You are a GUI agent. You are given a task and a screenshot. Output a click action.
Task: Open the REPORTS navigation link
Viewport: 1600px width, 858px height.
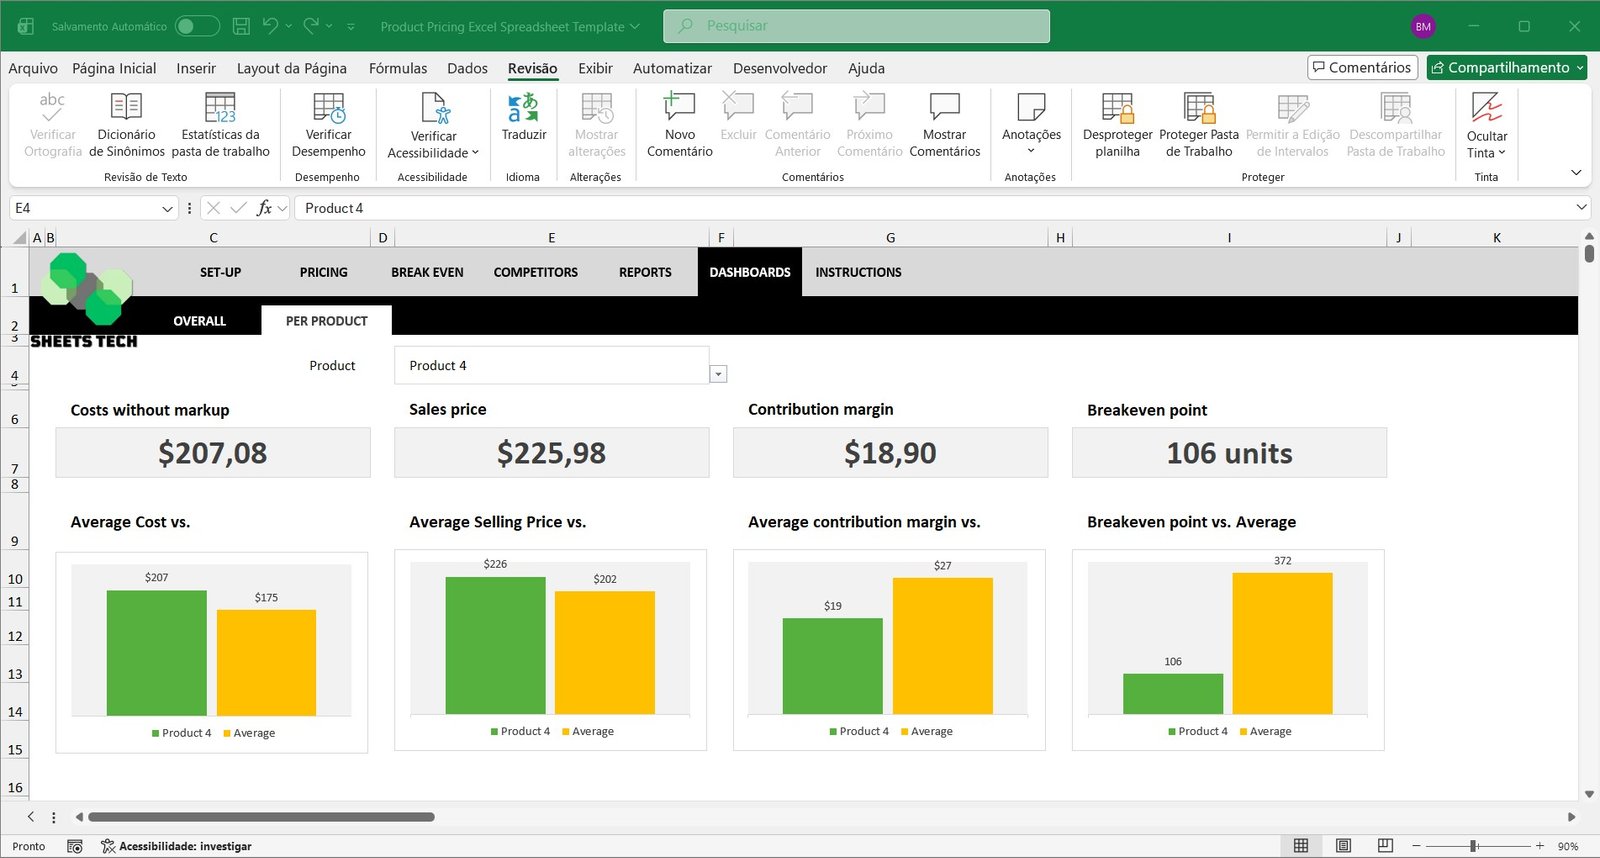coord(645,272)
